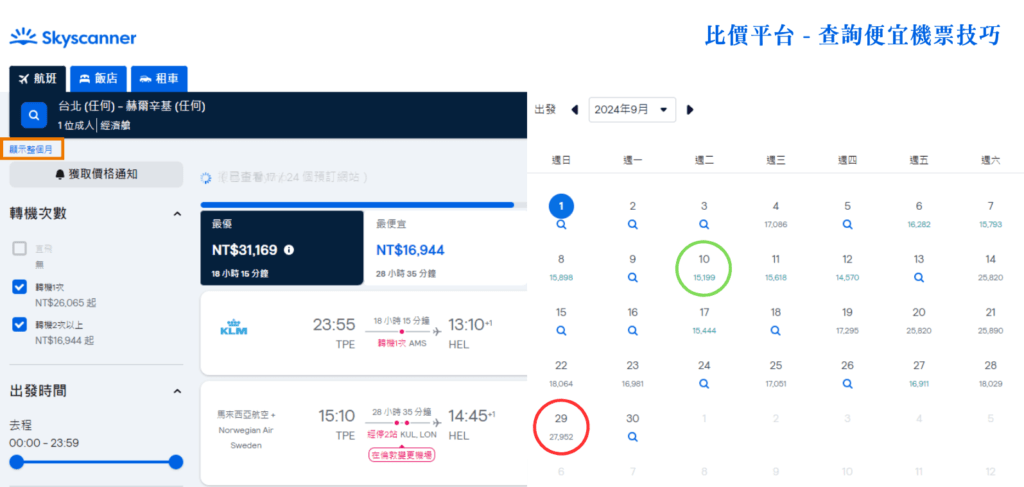This screenshot has height=487, width=1024.
Task: Switch to the 飯店 tab
Action: (99, 79)
